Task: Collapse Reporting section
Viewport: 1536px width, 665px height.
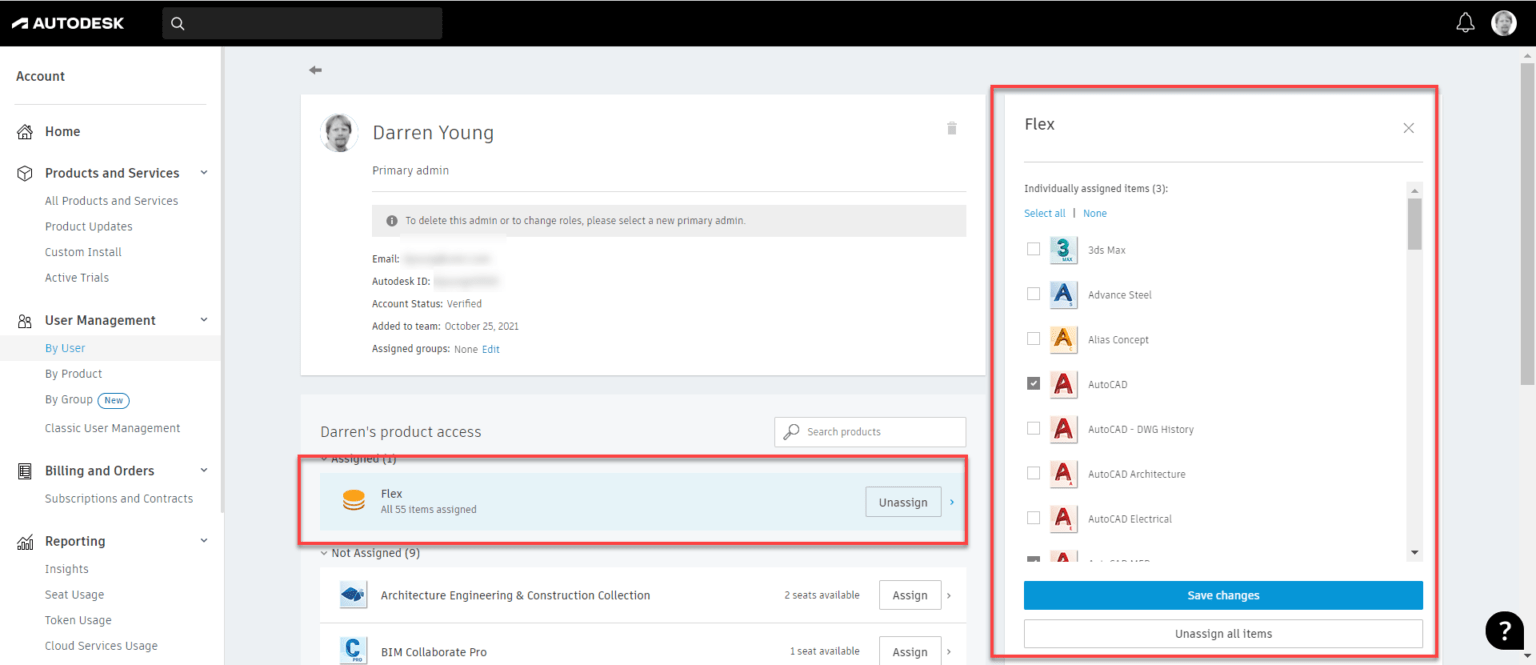Action: (204, 541)
